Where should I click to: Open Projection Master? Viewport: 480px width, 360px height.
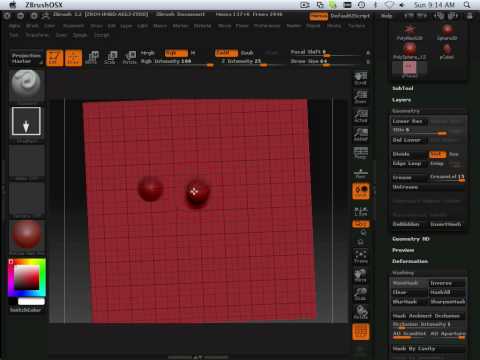click(26, 58)
